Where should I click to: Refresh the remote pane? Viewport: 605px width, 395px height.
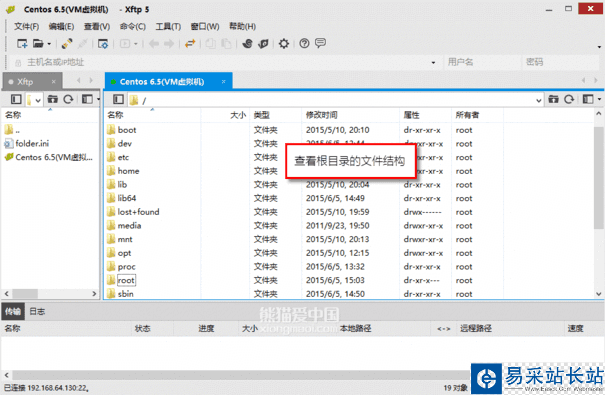(x=569, y=100)
